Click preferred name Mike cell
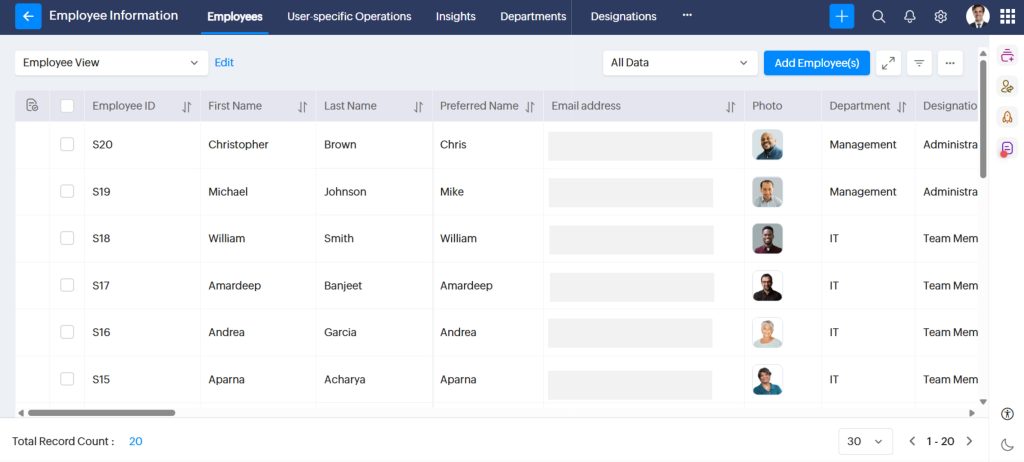The image size is (1024, 462). click(452, 192)
